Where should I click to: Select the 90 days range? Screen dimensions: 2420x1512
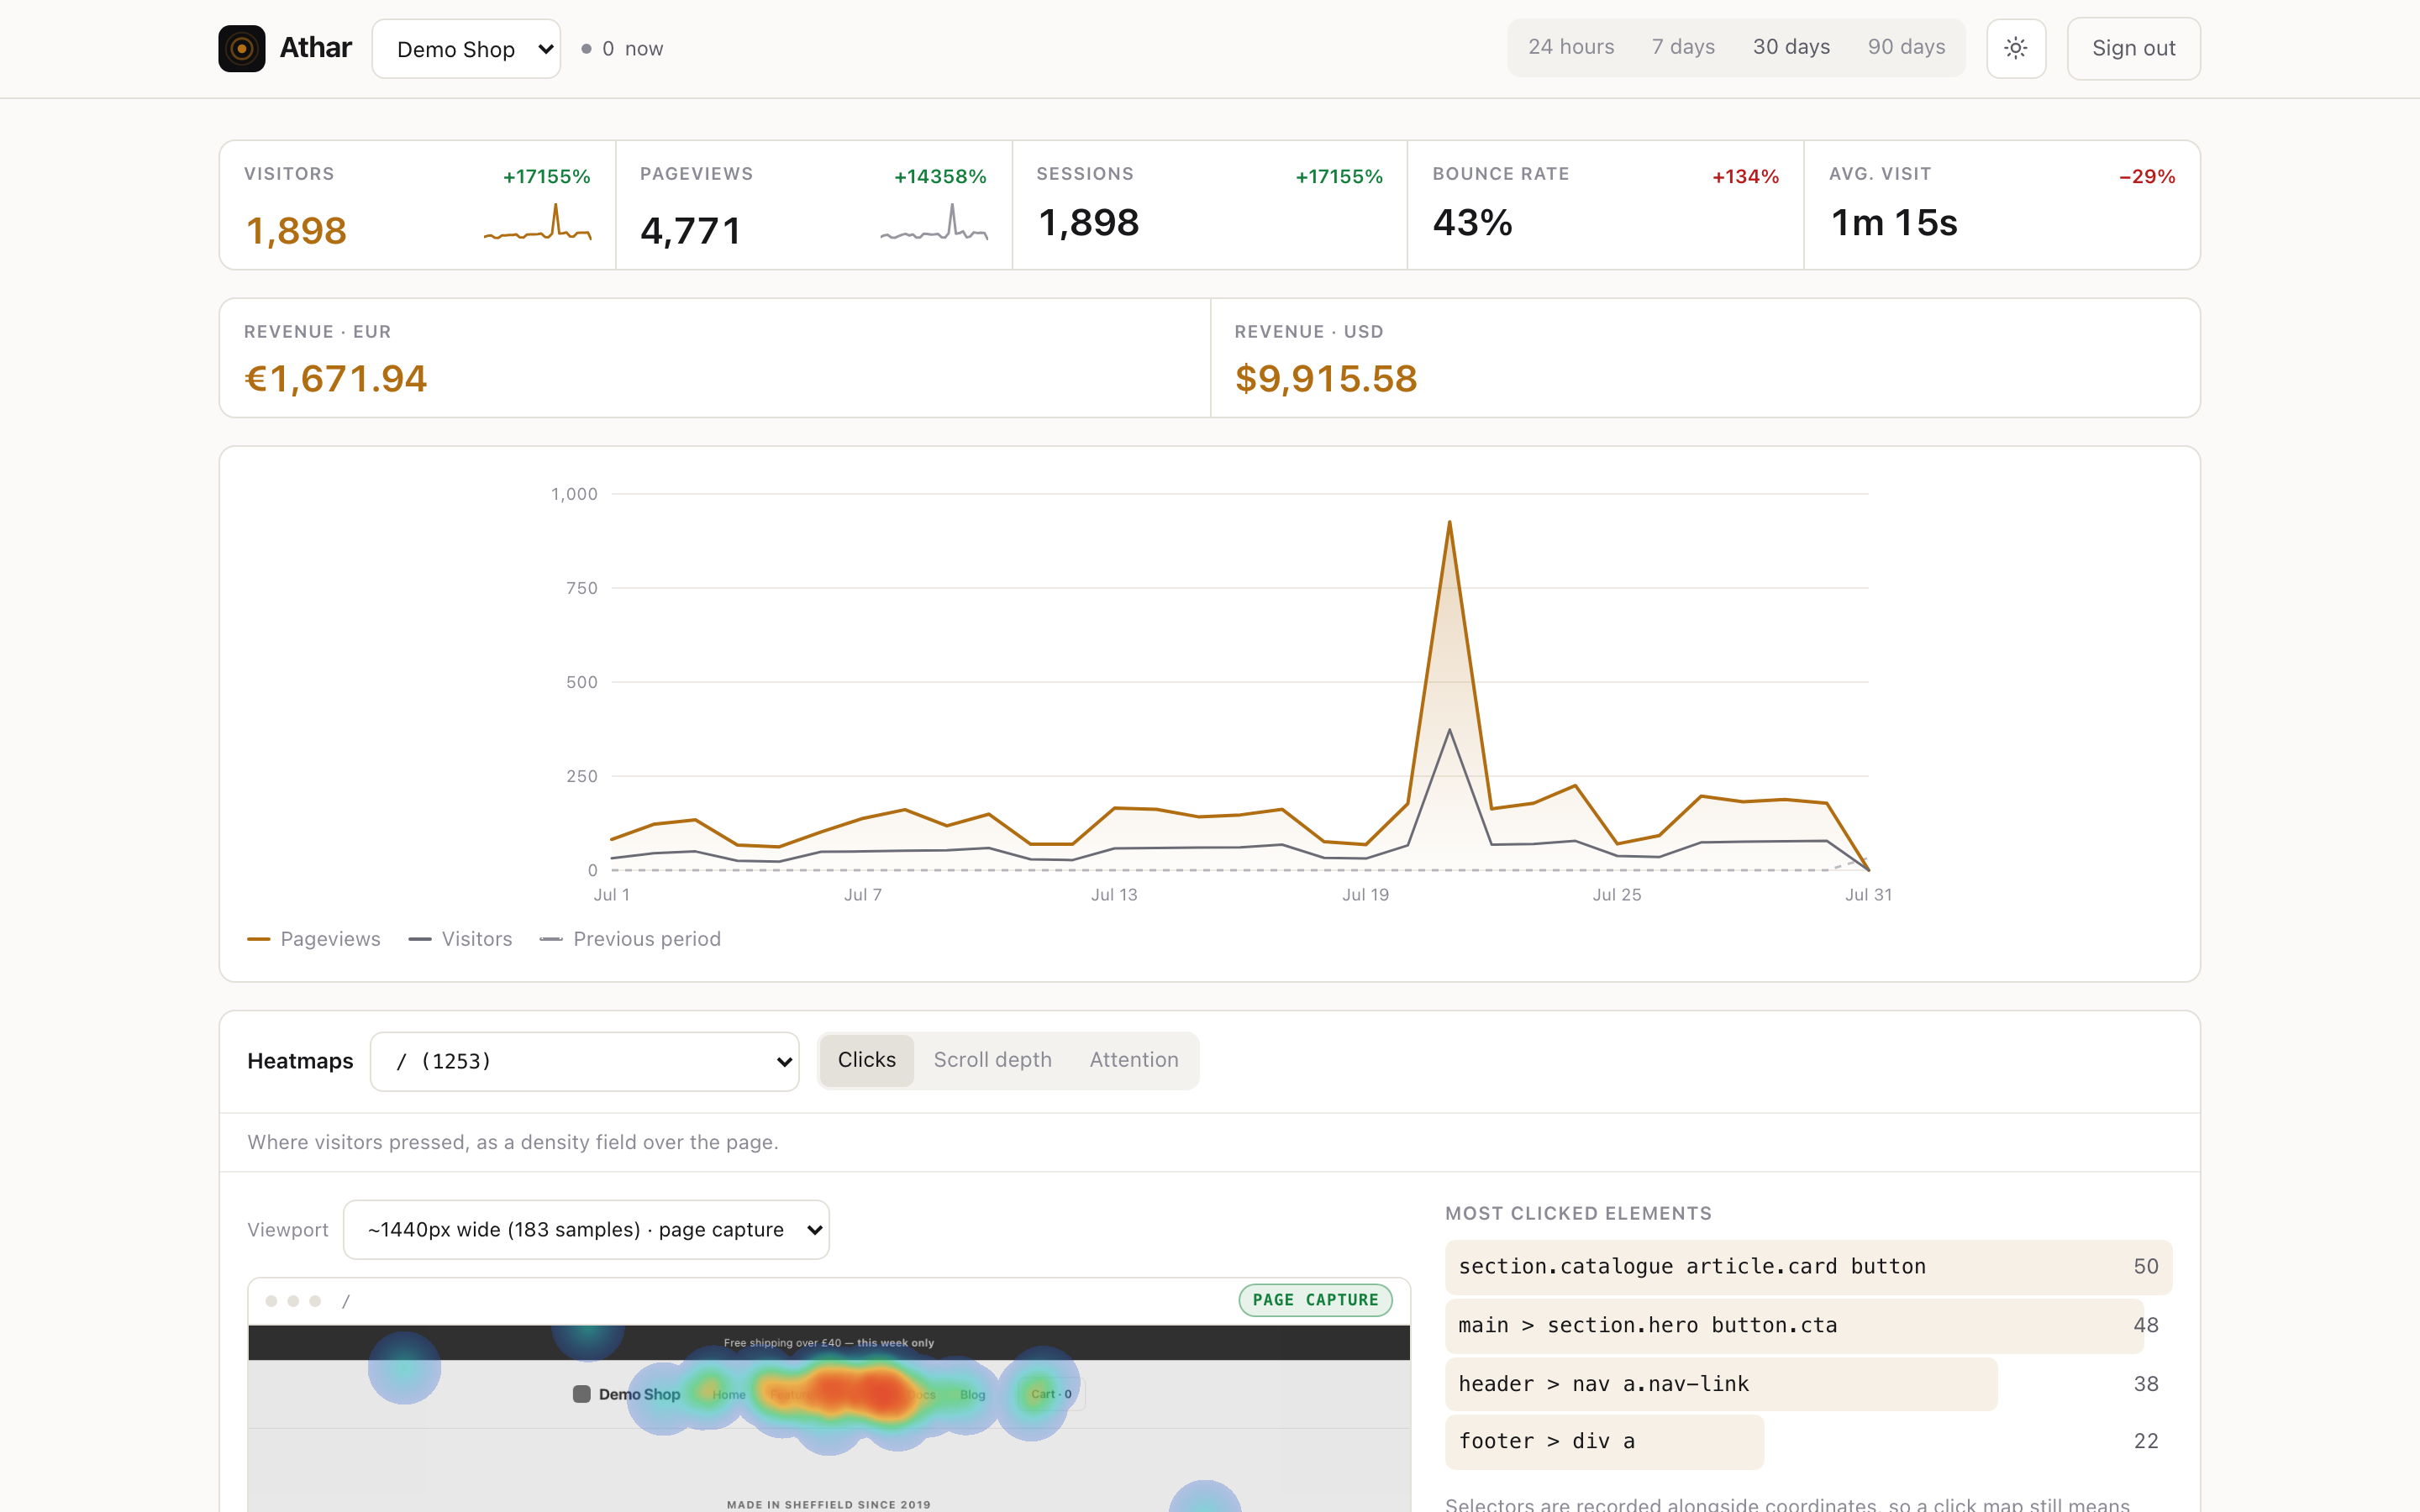point(1906,47)
